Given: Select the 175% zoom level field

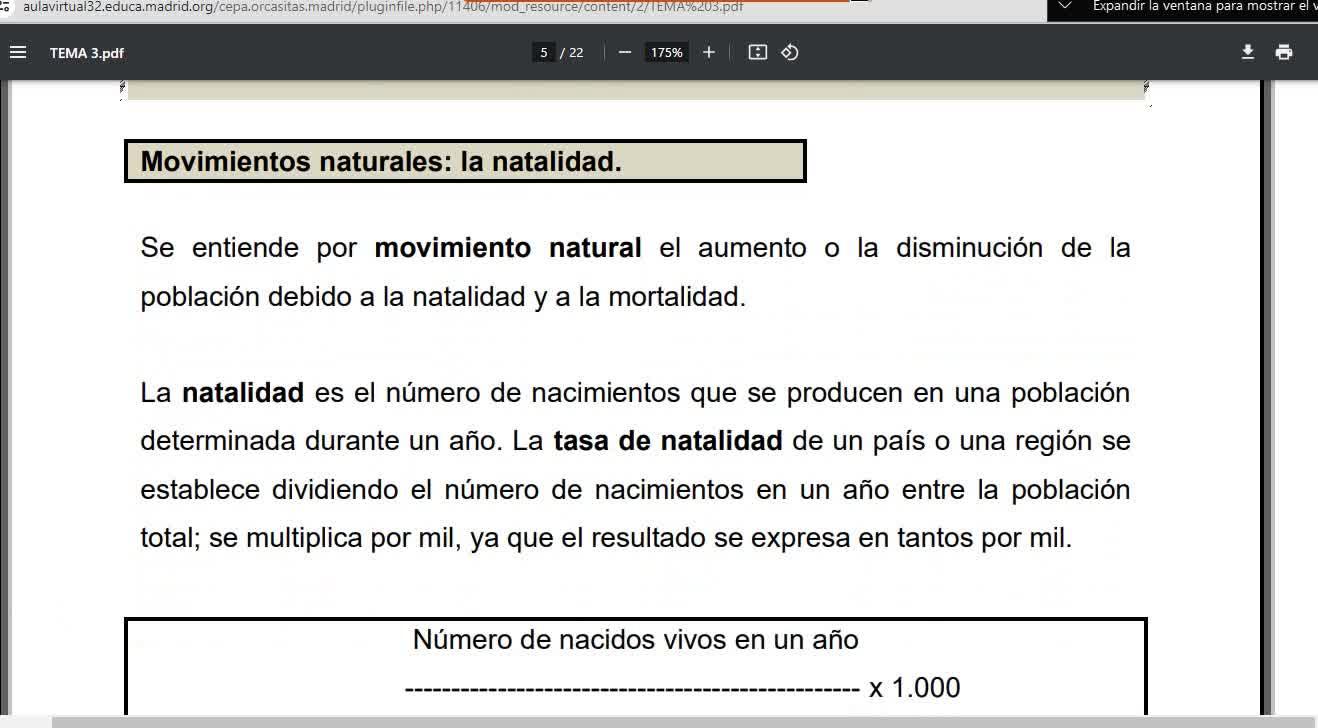Looking at the screenshot, I should (x=666, y=52).
